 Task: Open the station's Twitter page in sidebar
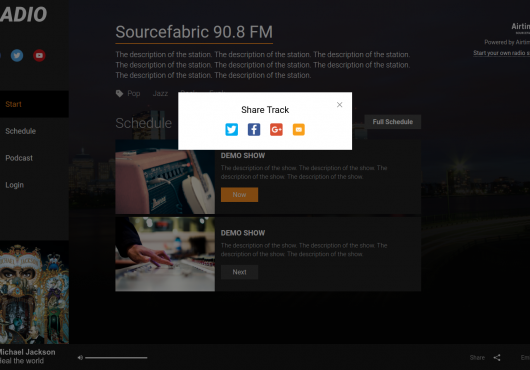(x=17, y=55)
